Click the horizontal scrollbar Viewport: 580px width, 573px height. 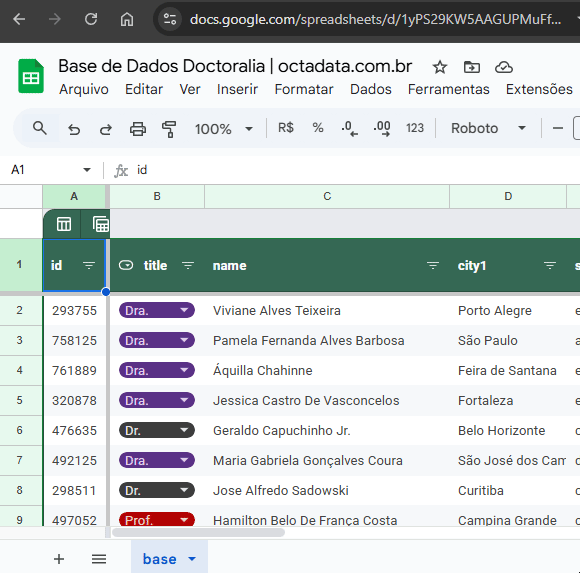198,533
